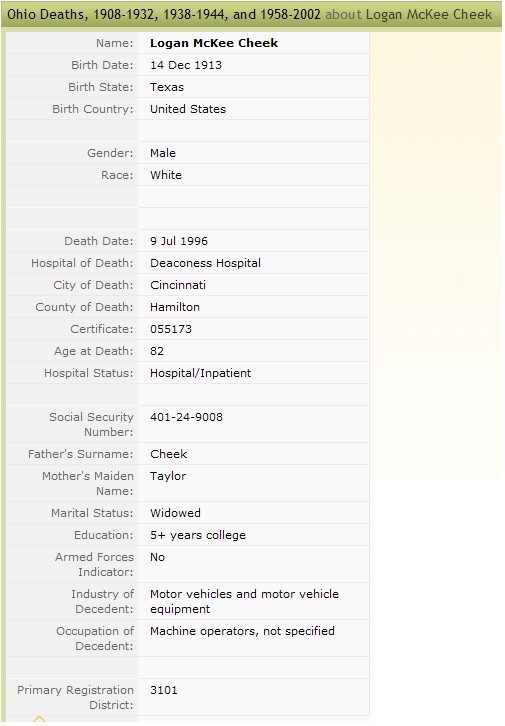This screenshot has height=726, width=505.
Task: Select father's surname Cheek value
Action: tap(168, 454)
